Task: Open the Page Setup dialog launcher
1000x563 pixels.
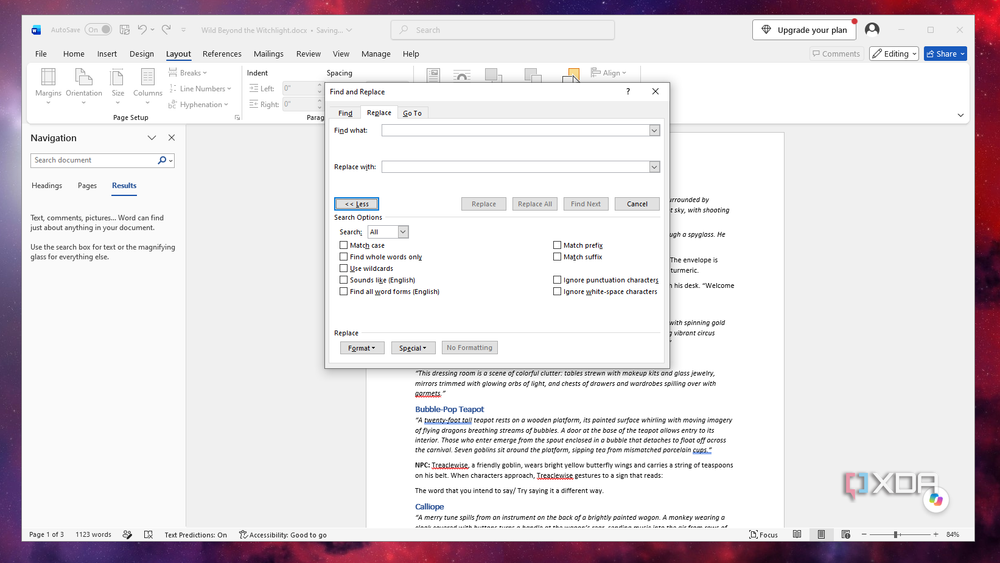Action: tap(237, 117)
